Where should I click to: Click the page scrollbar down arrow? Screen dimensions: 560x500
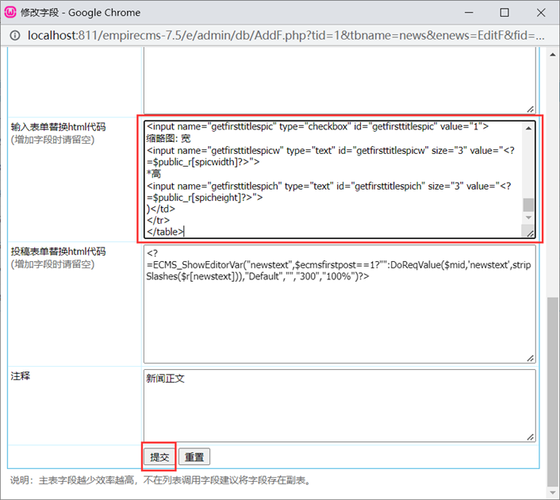(552, 493)
